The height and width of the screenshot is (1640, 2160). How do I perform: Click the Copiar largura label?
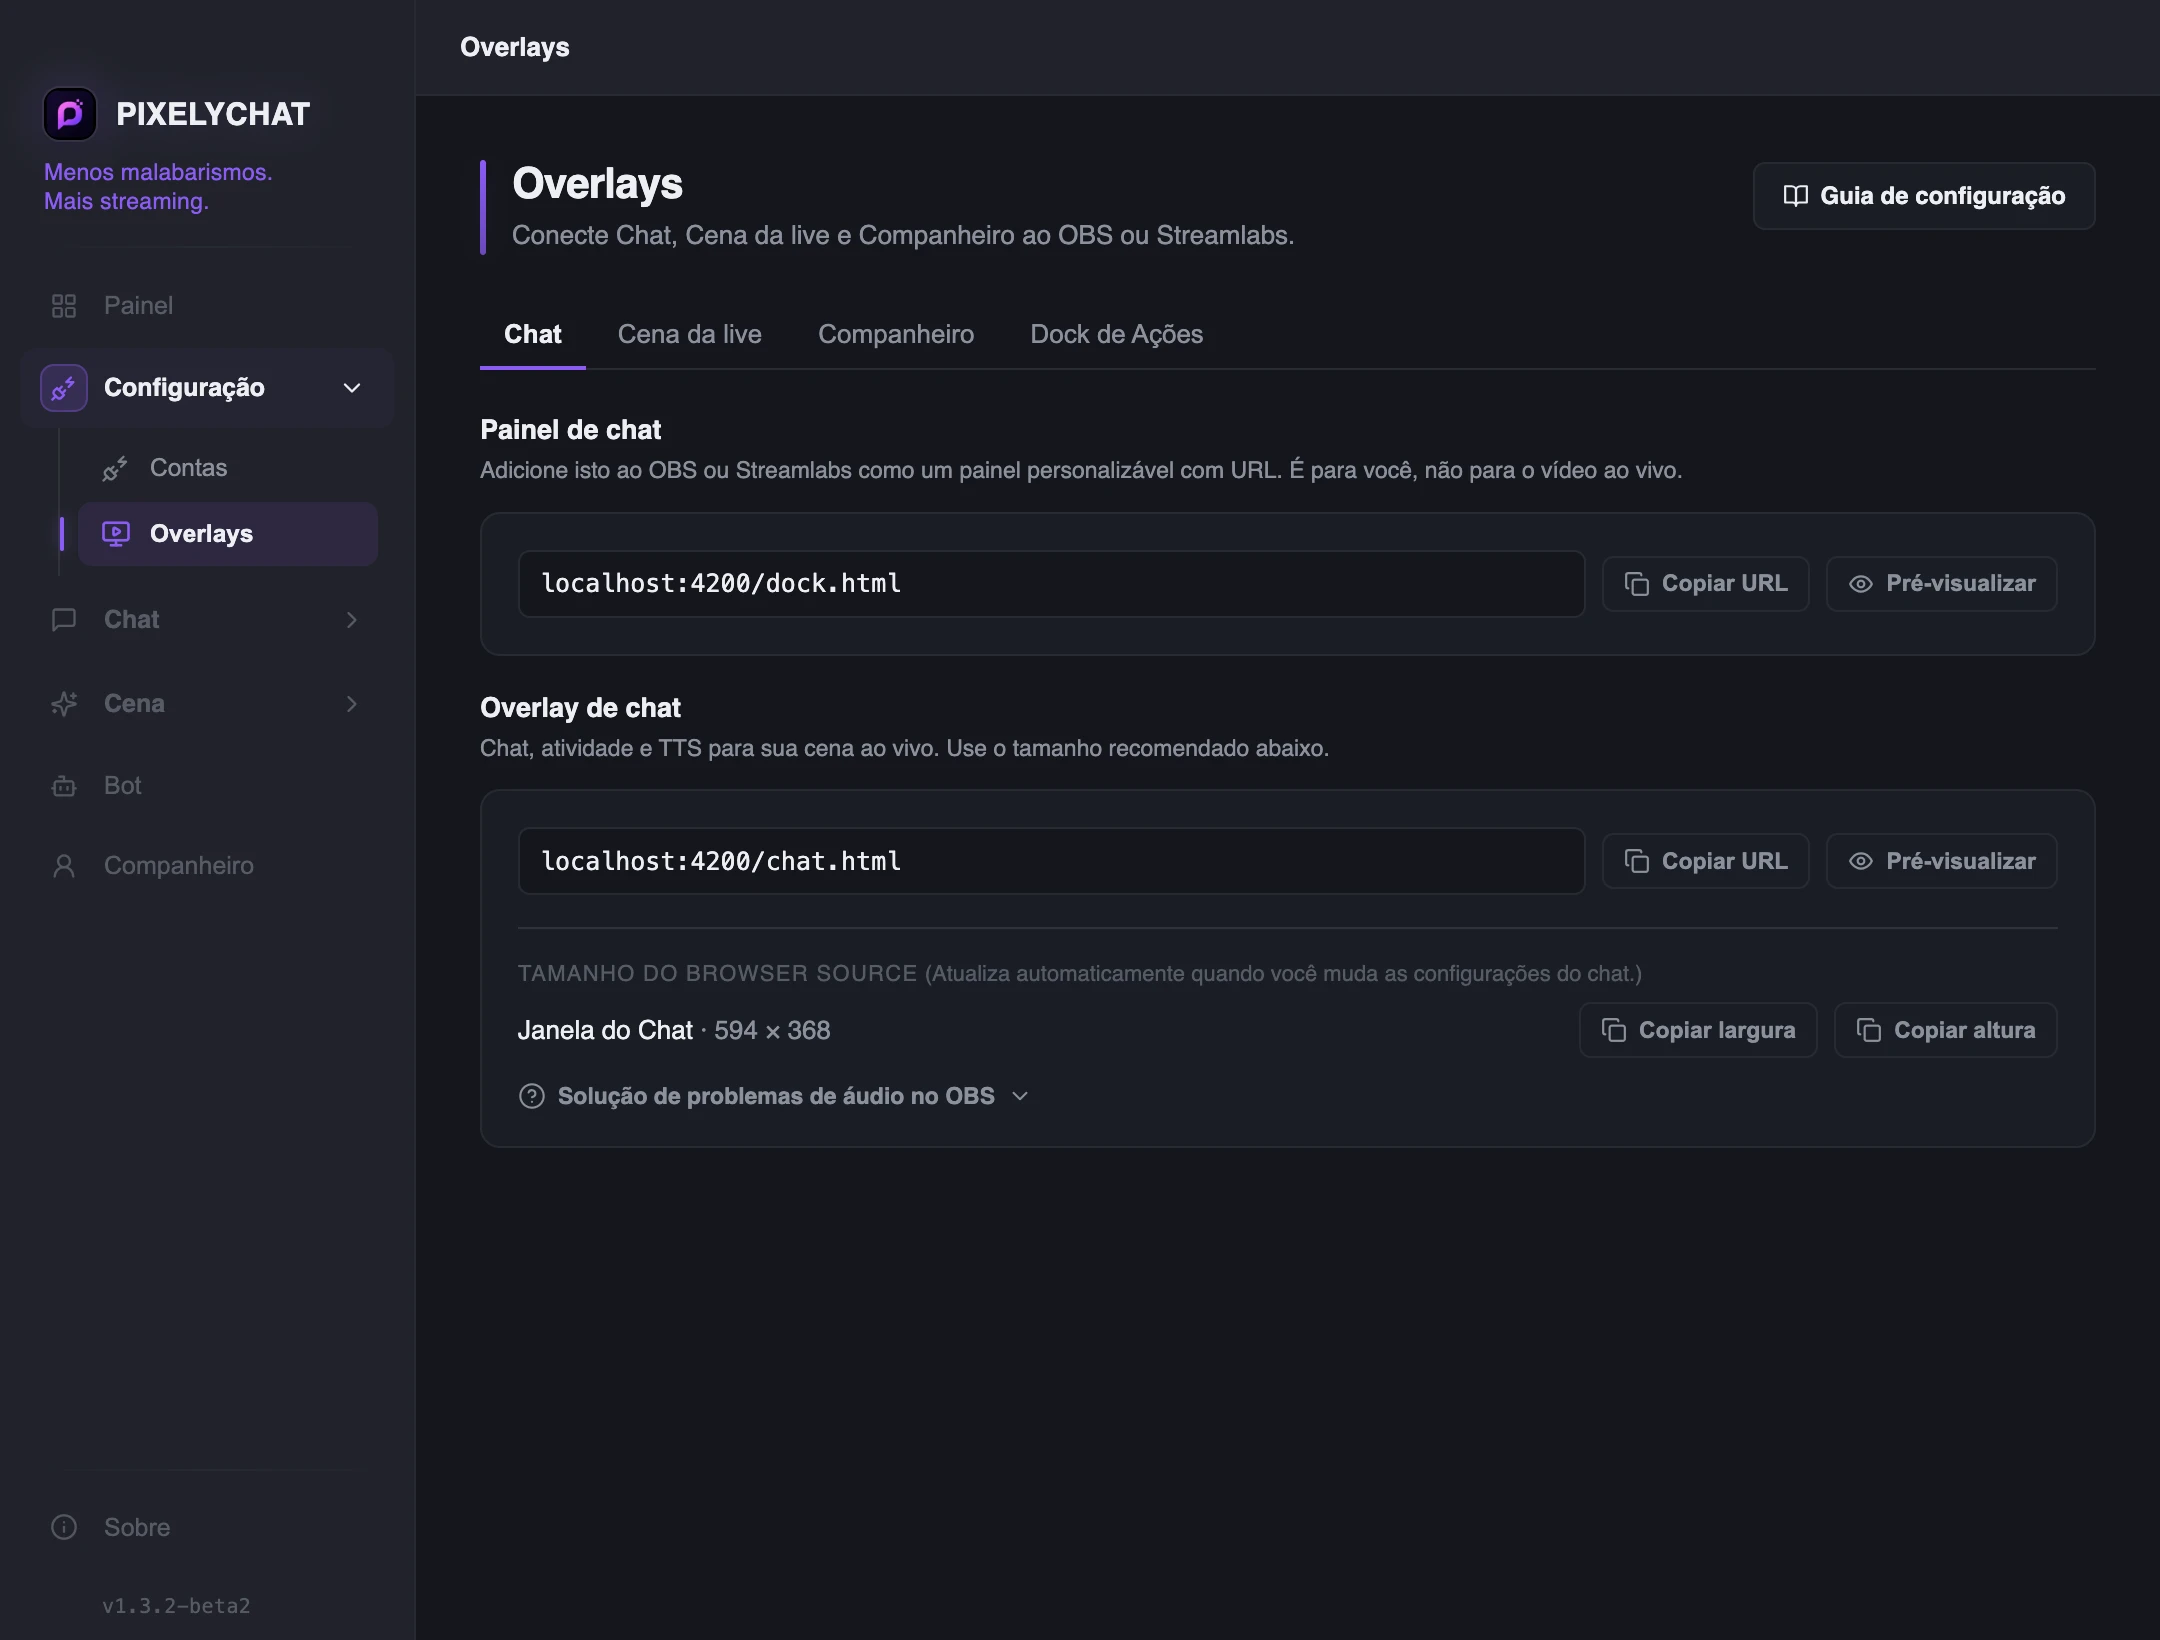(x=1717, y=1030)
